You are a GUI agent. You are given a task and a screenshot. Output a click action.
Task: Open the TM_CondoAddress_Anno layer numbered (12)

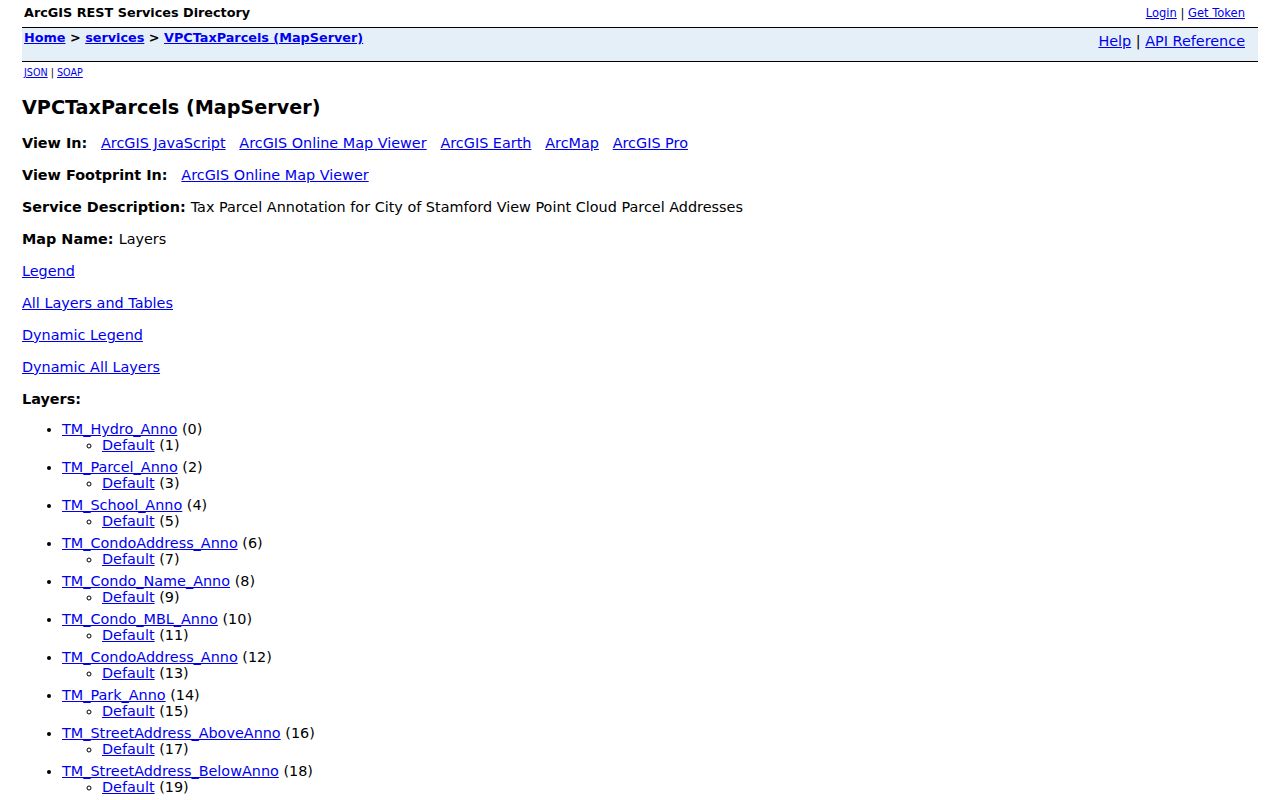coord(150,657)
